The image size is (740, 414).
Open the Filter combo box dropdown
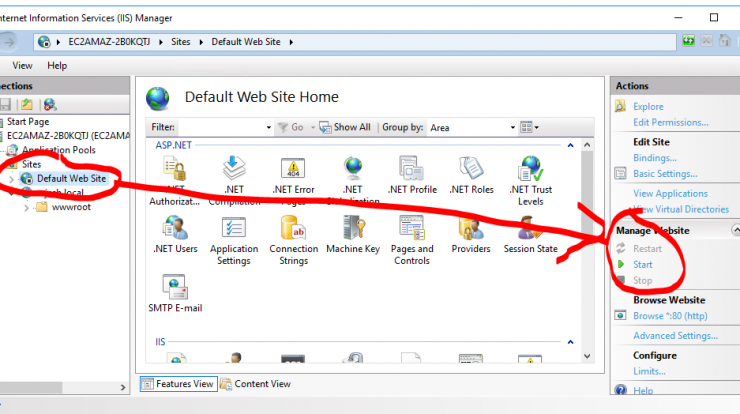(269, 127)
